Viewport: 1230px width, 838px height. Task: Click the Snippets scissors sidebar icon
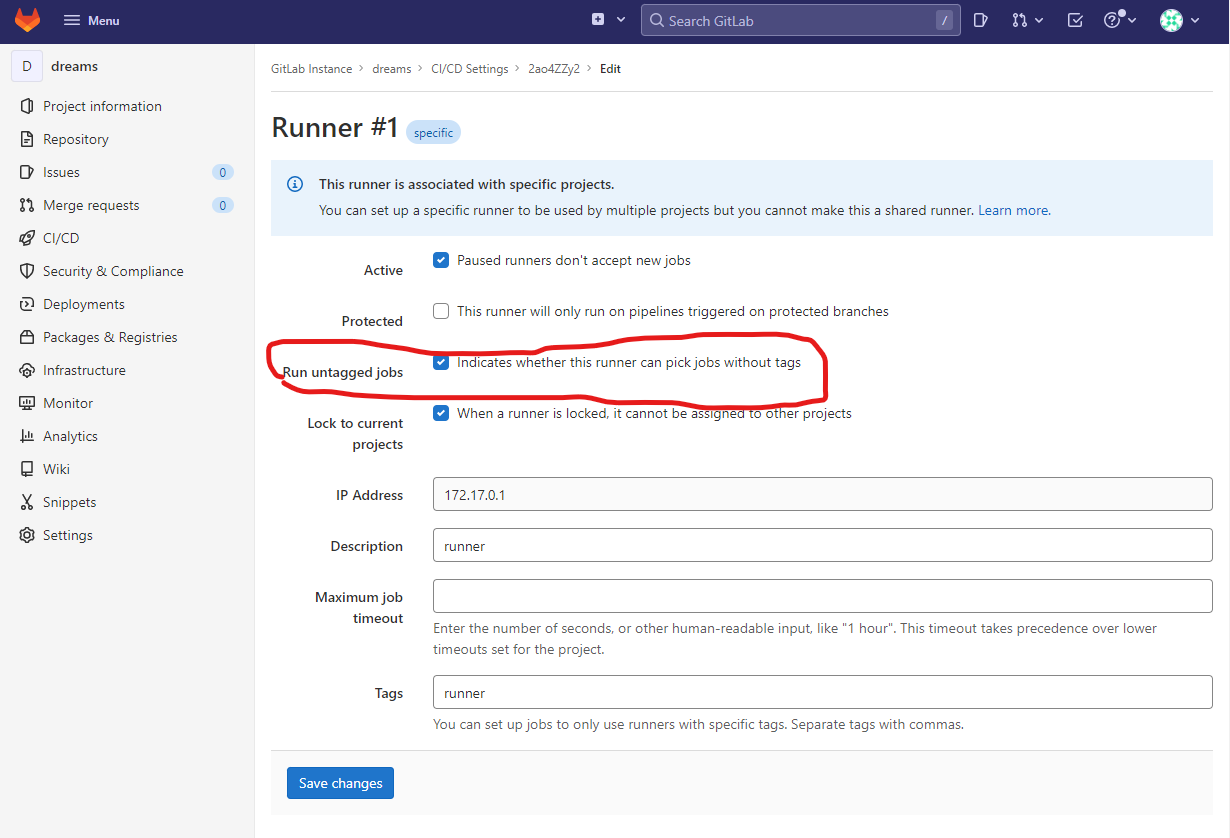26,502
